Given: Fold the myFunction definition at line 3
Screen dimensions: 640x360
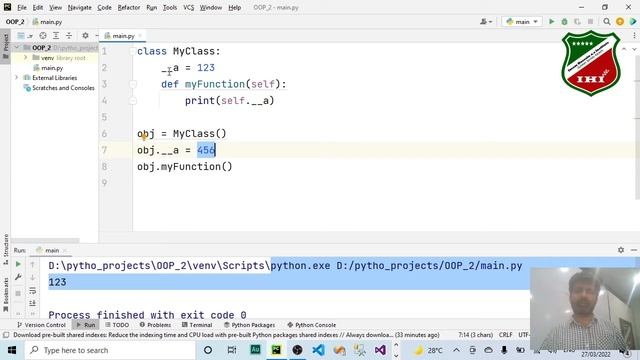Looking at the screenshot, I should 133,84.
